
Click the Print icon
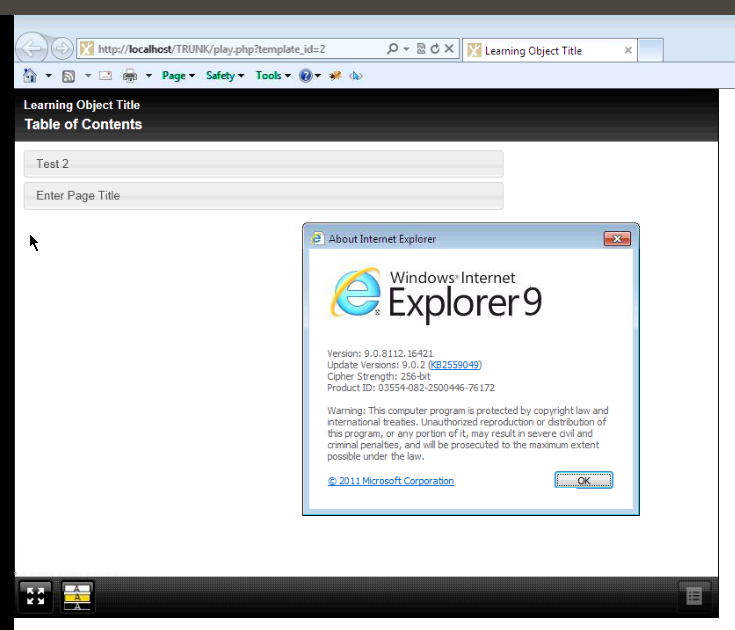click(x=130, y=75)
